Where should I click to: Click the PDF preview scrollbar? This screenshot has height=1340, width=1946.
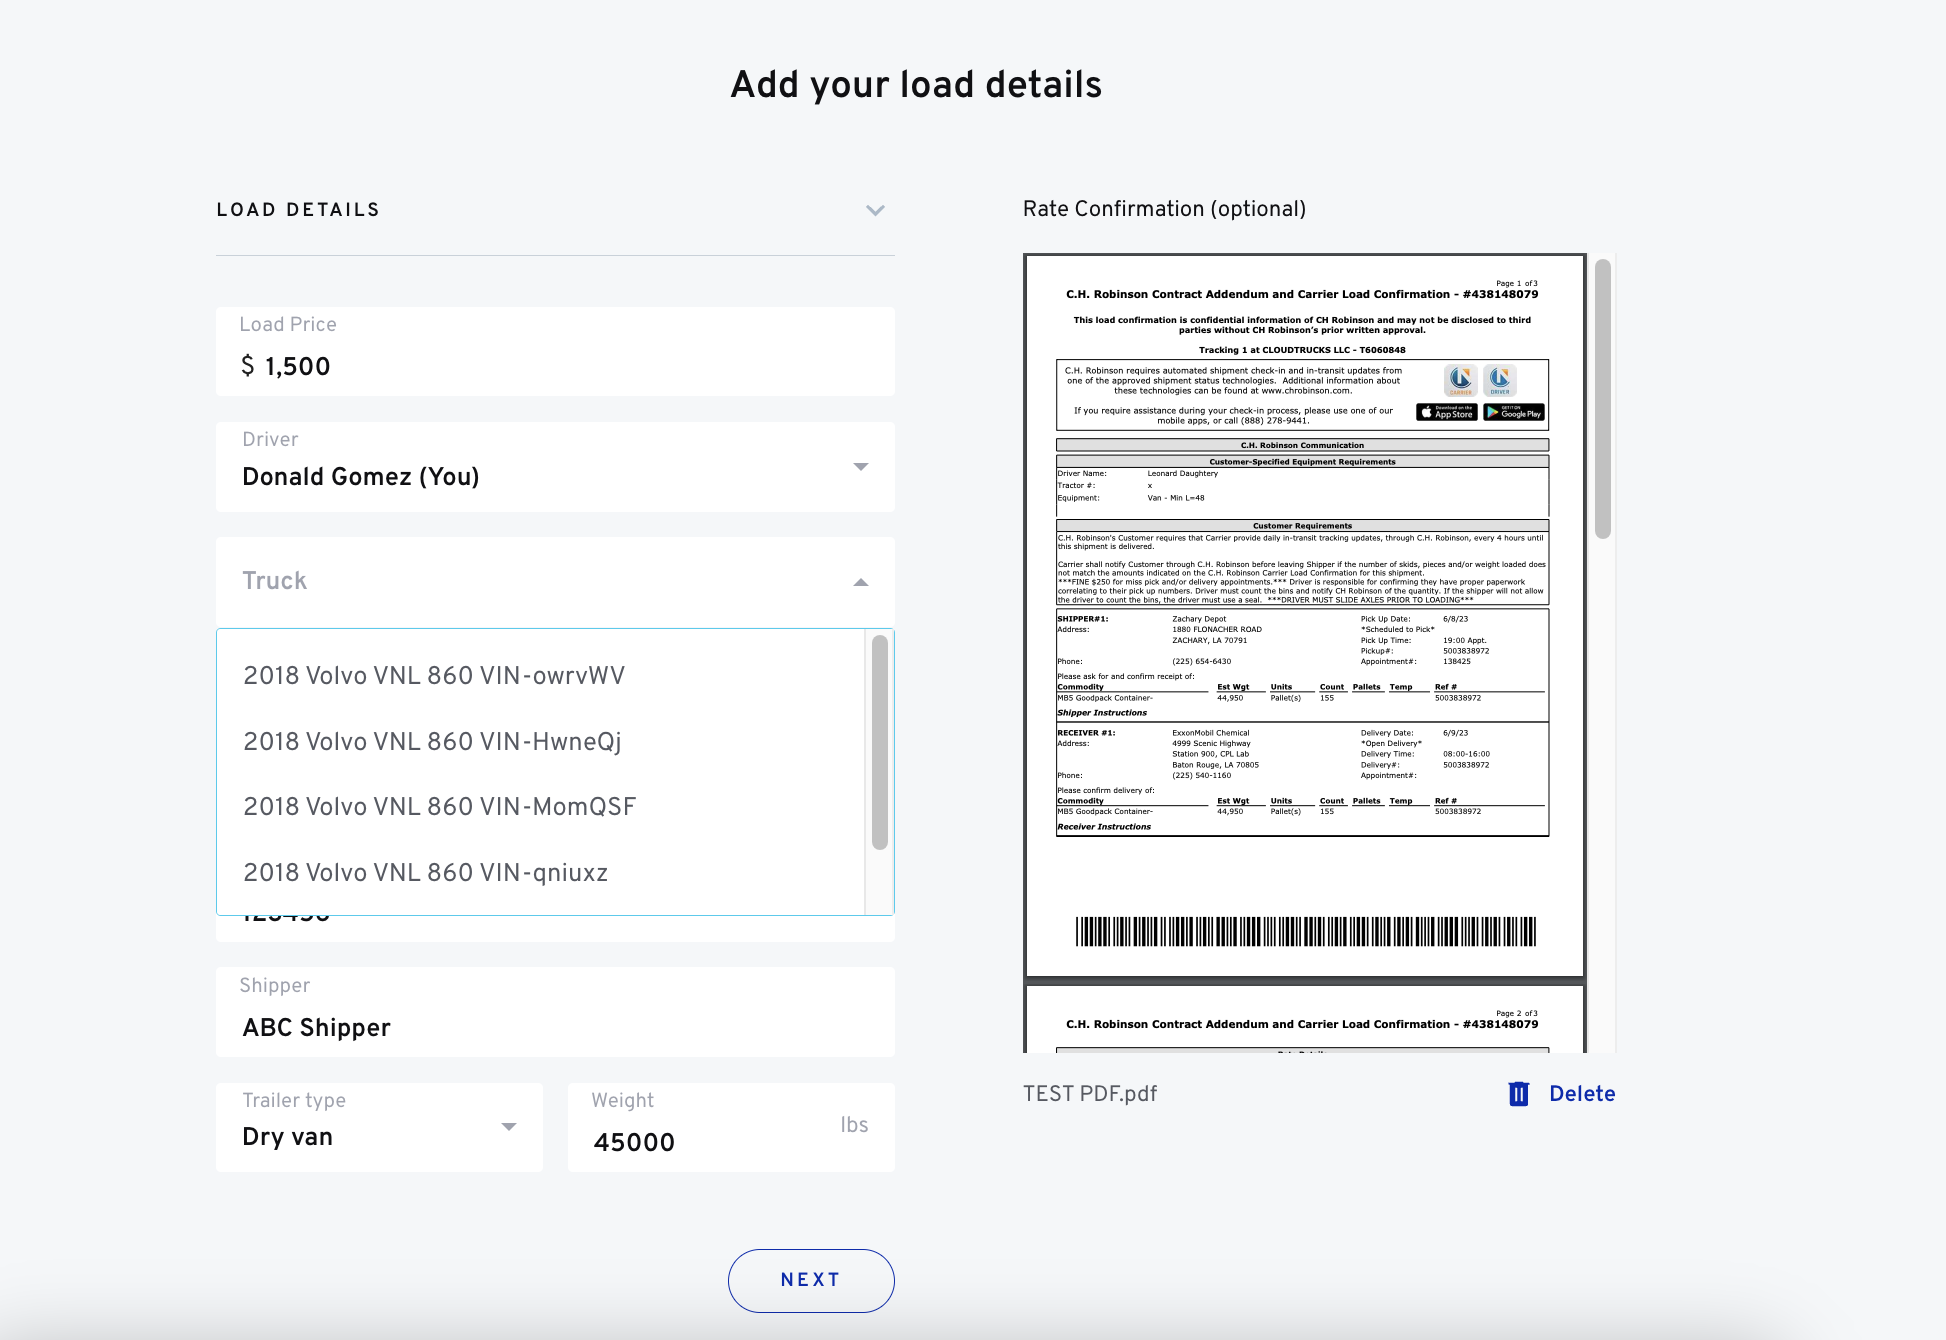tap(1603, 399)
